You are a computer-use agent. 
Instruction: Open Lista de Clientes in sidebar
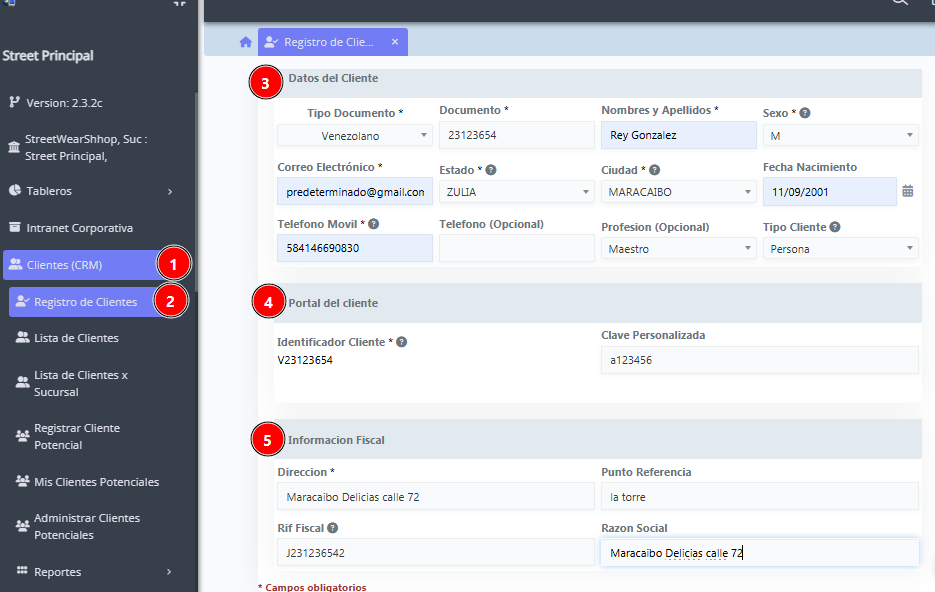[x=76, y=338]
